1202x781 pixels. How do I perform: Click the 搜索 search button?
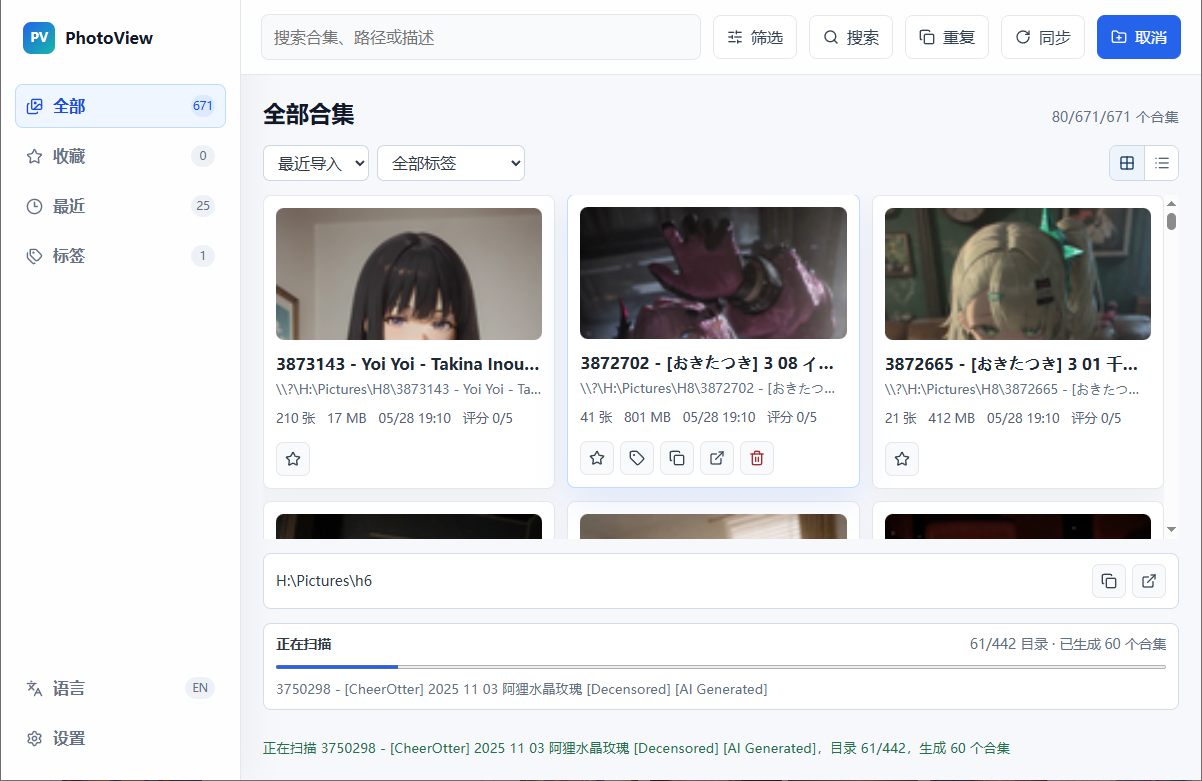point(851,37)
